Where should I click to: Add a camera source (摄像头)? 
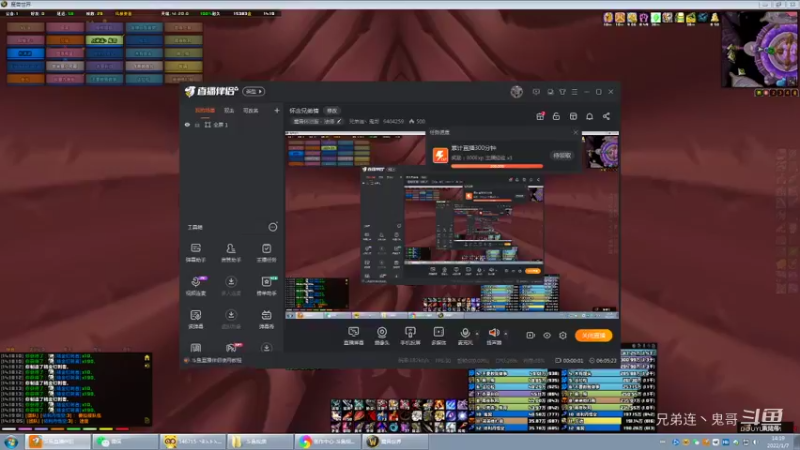tap(382, 335)
